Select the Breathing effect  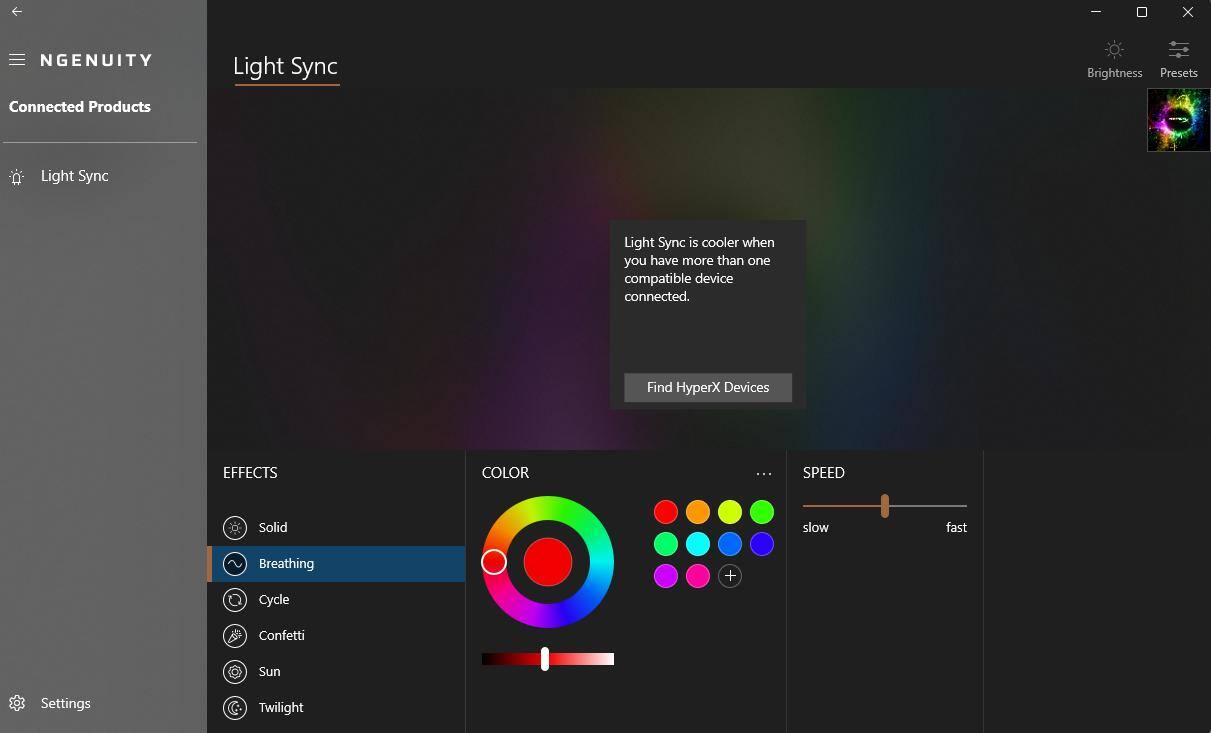(286, 564)
